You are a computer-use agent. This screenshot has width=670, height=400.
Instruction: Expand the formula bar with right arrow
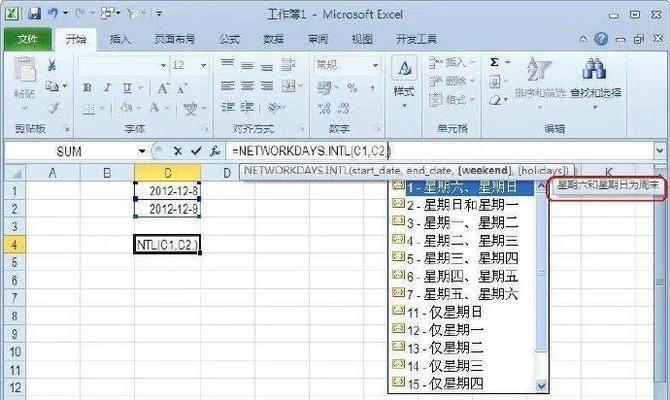tap(659, 151)
